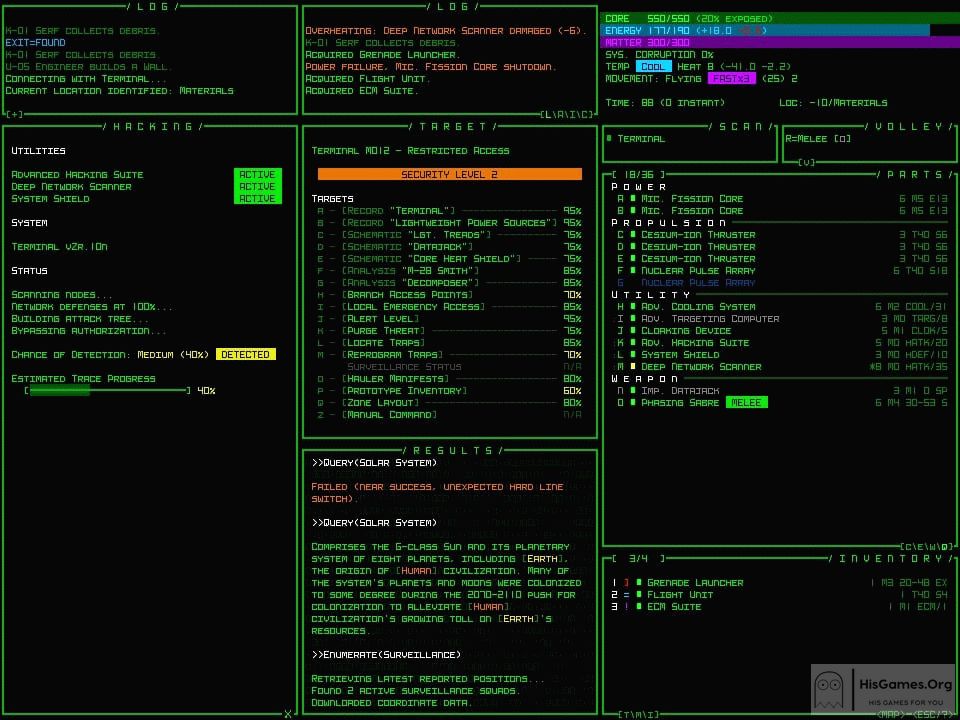Click the Propulsion section header in Parts
The height and width of the screenshot is (720, 960).
pos(669,223)
